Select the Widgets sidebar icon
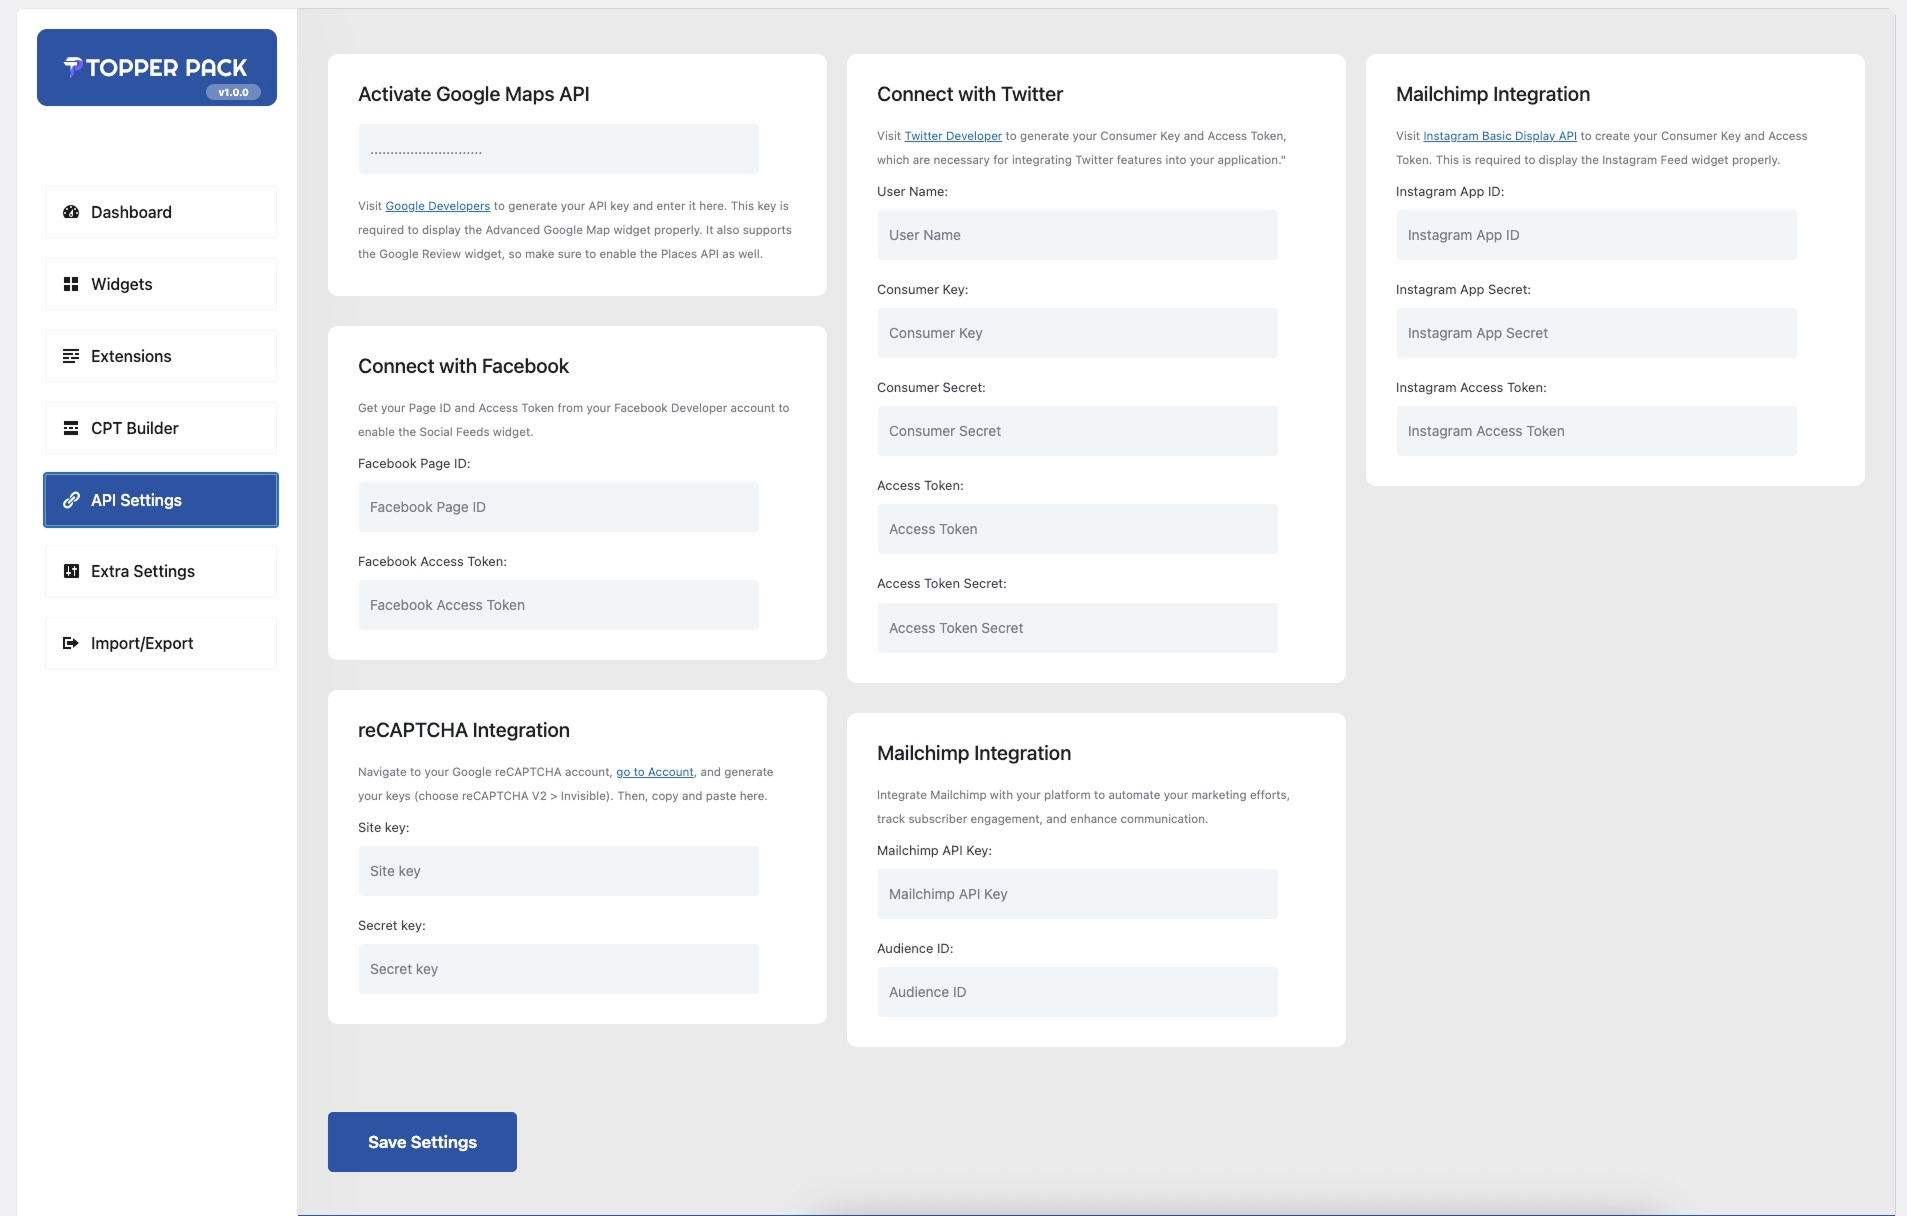Viewport: 1907px width, 1216px height. [70, 284]
